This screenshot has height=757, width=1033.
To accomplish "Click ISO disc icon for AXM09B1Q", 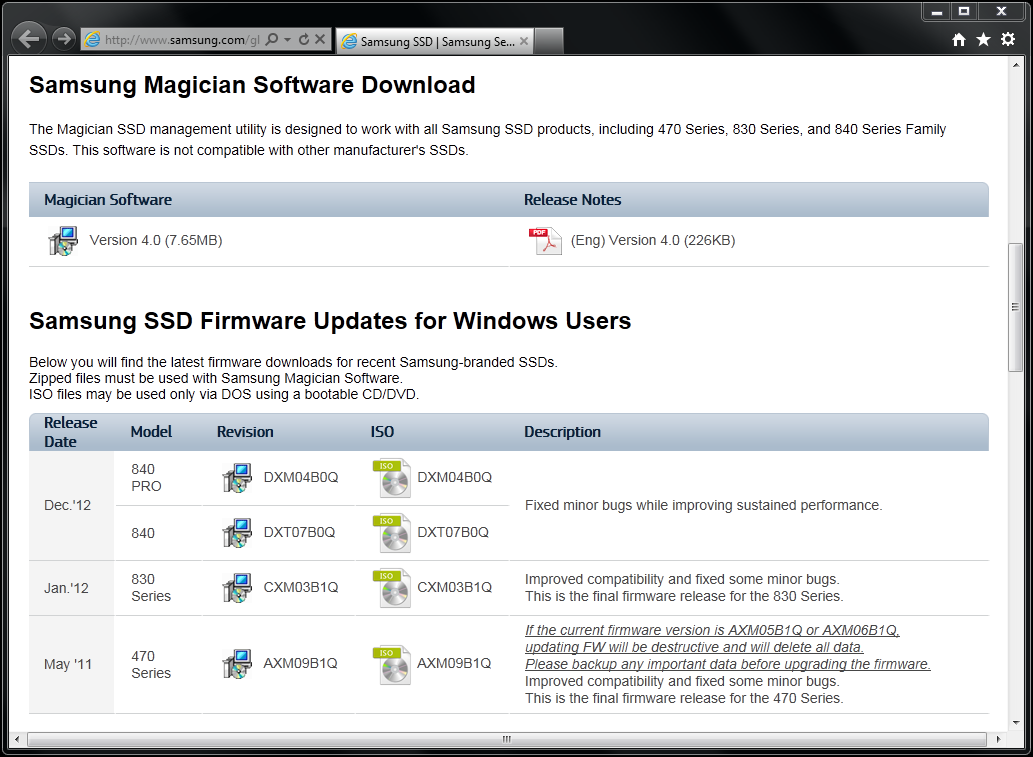I will tap(391, 665).
